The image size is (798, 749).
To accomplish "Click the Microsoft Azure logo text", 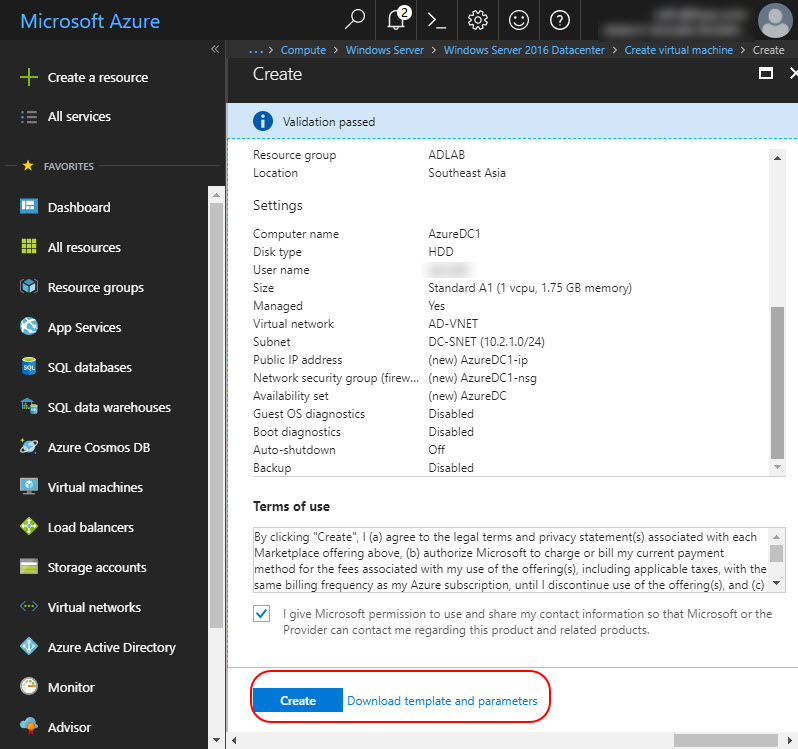I will pyautogui.click(x=90, y=21).
